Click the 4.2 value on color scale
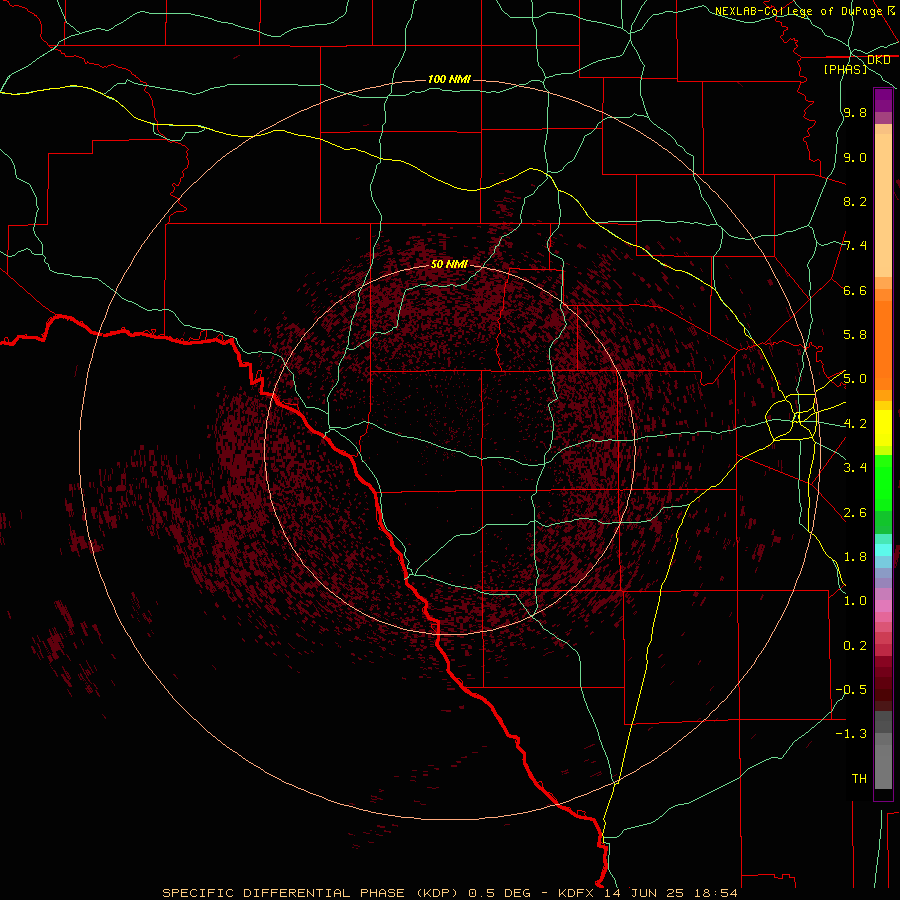Viewport: 900px width, 900px height. [855, 424]
